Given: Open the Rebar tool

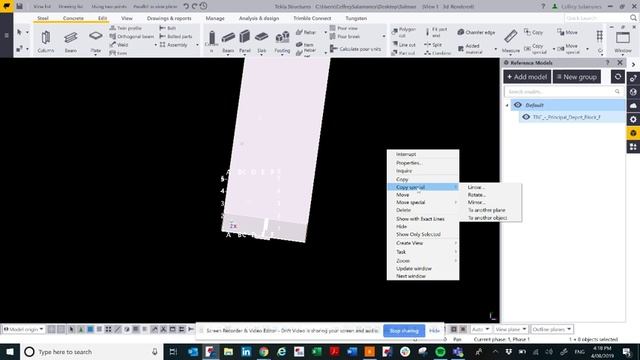Looking at the screenshot, I should [306, 32].
